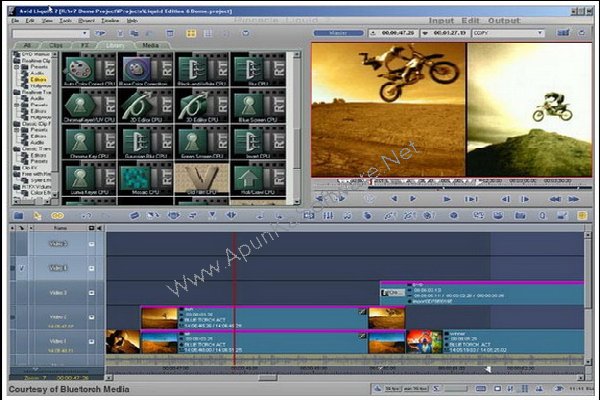Screen dimensions: 600x400
Task: Pick the Luma Keyer CPU effect
Action: click(89, 178)
